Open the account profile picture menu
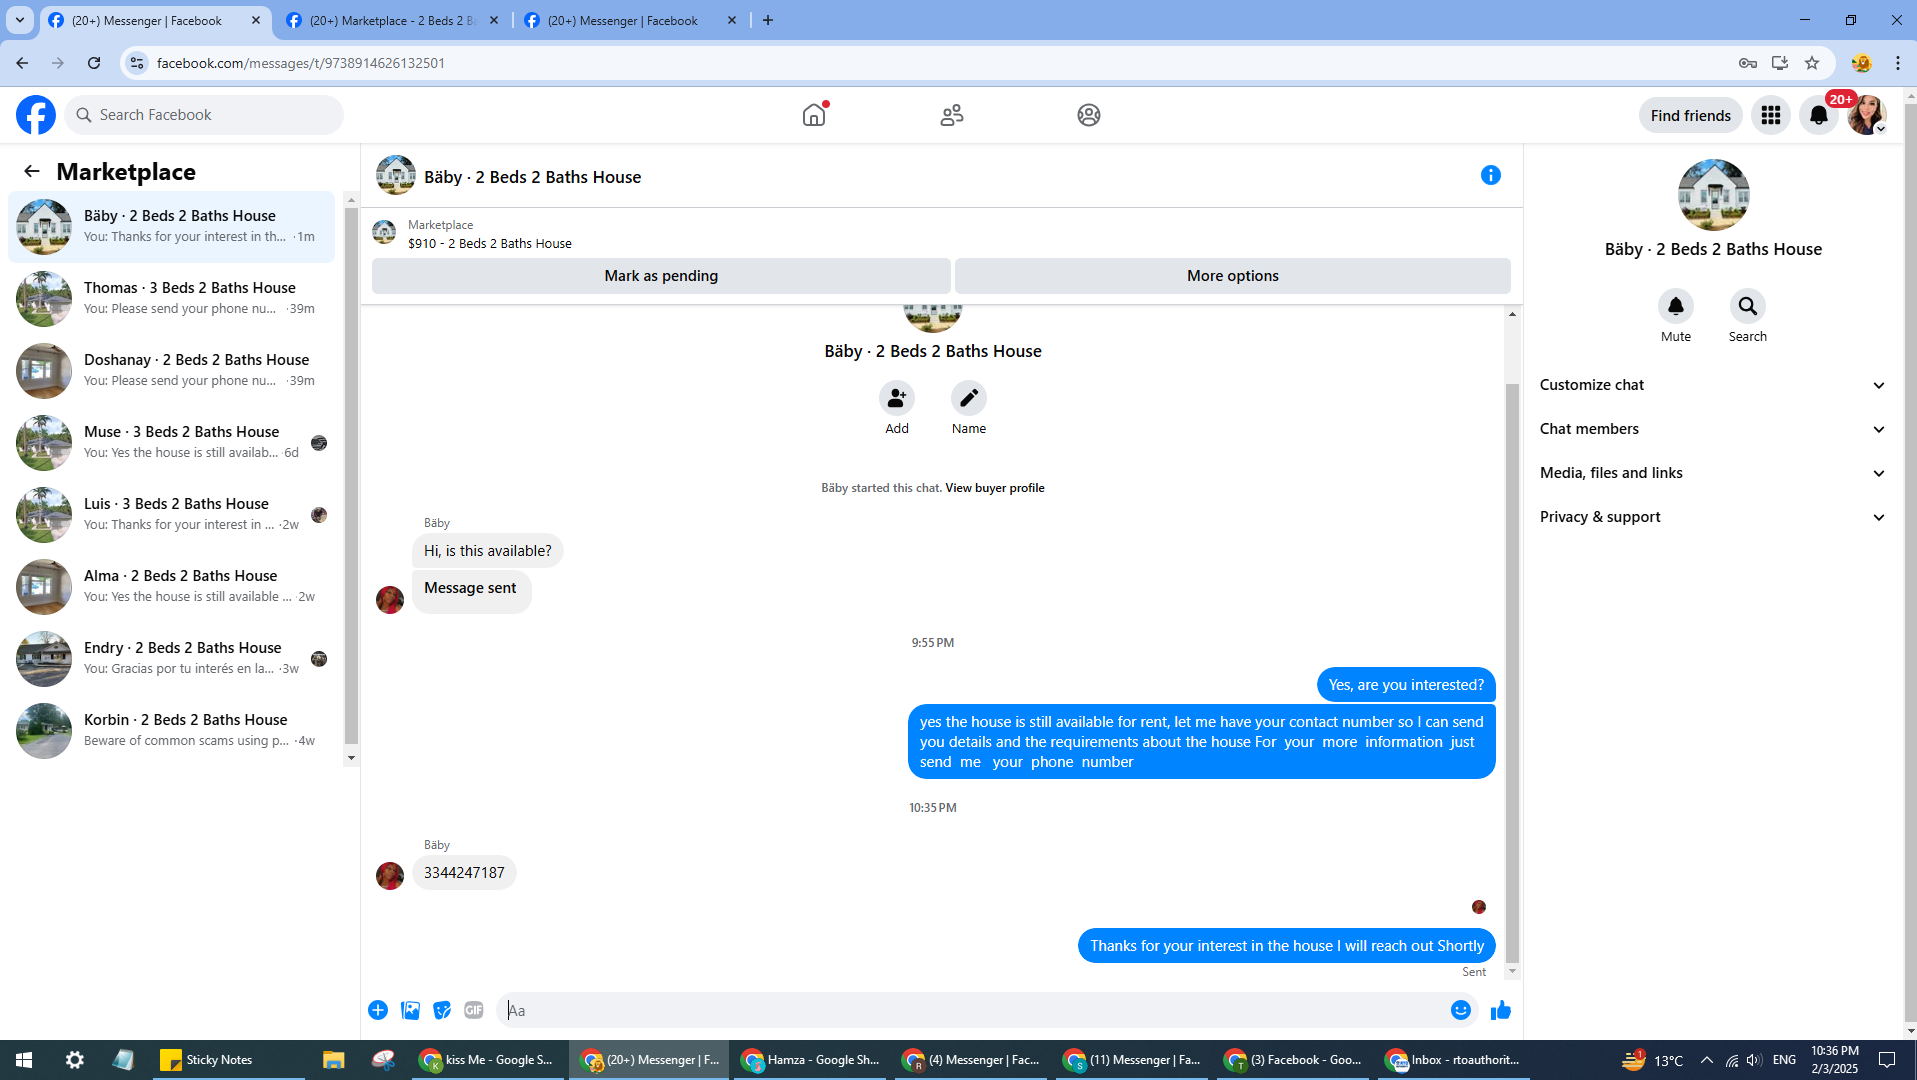This screenshot has width=1917, height=1080. pos(1867,115)
